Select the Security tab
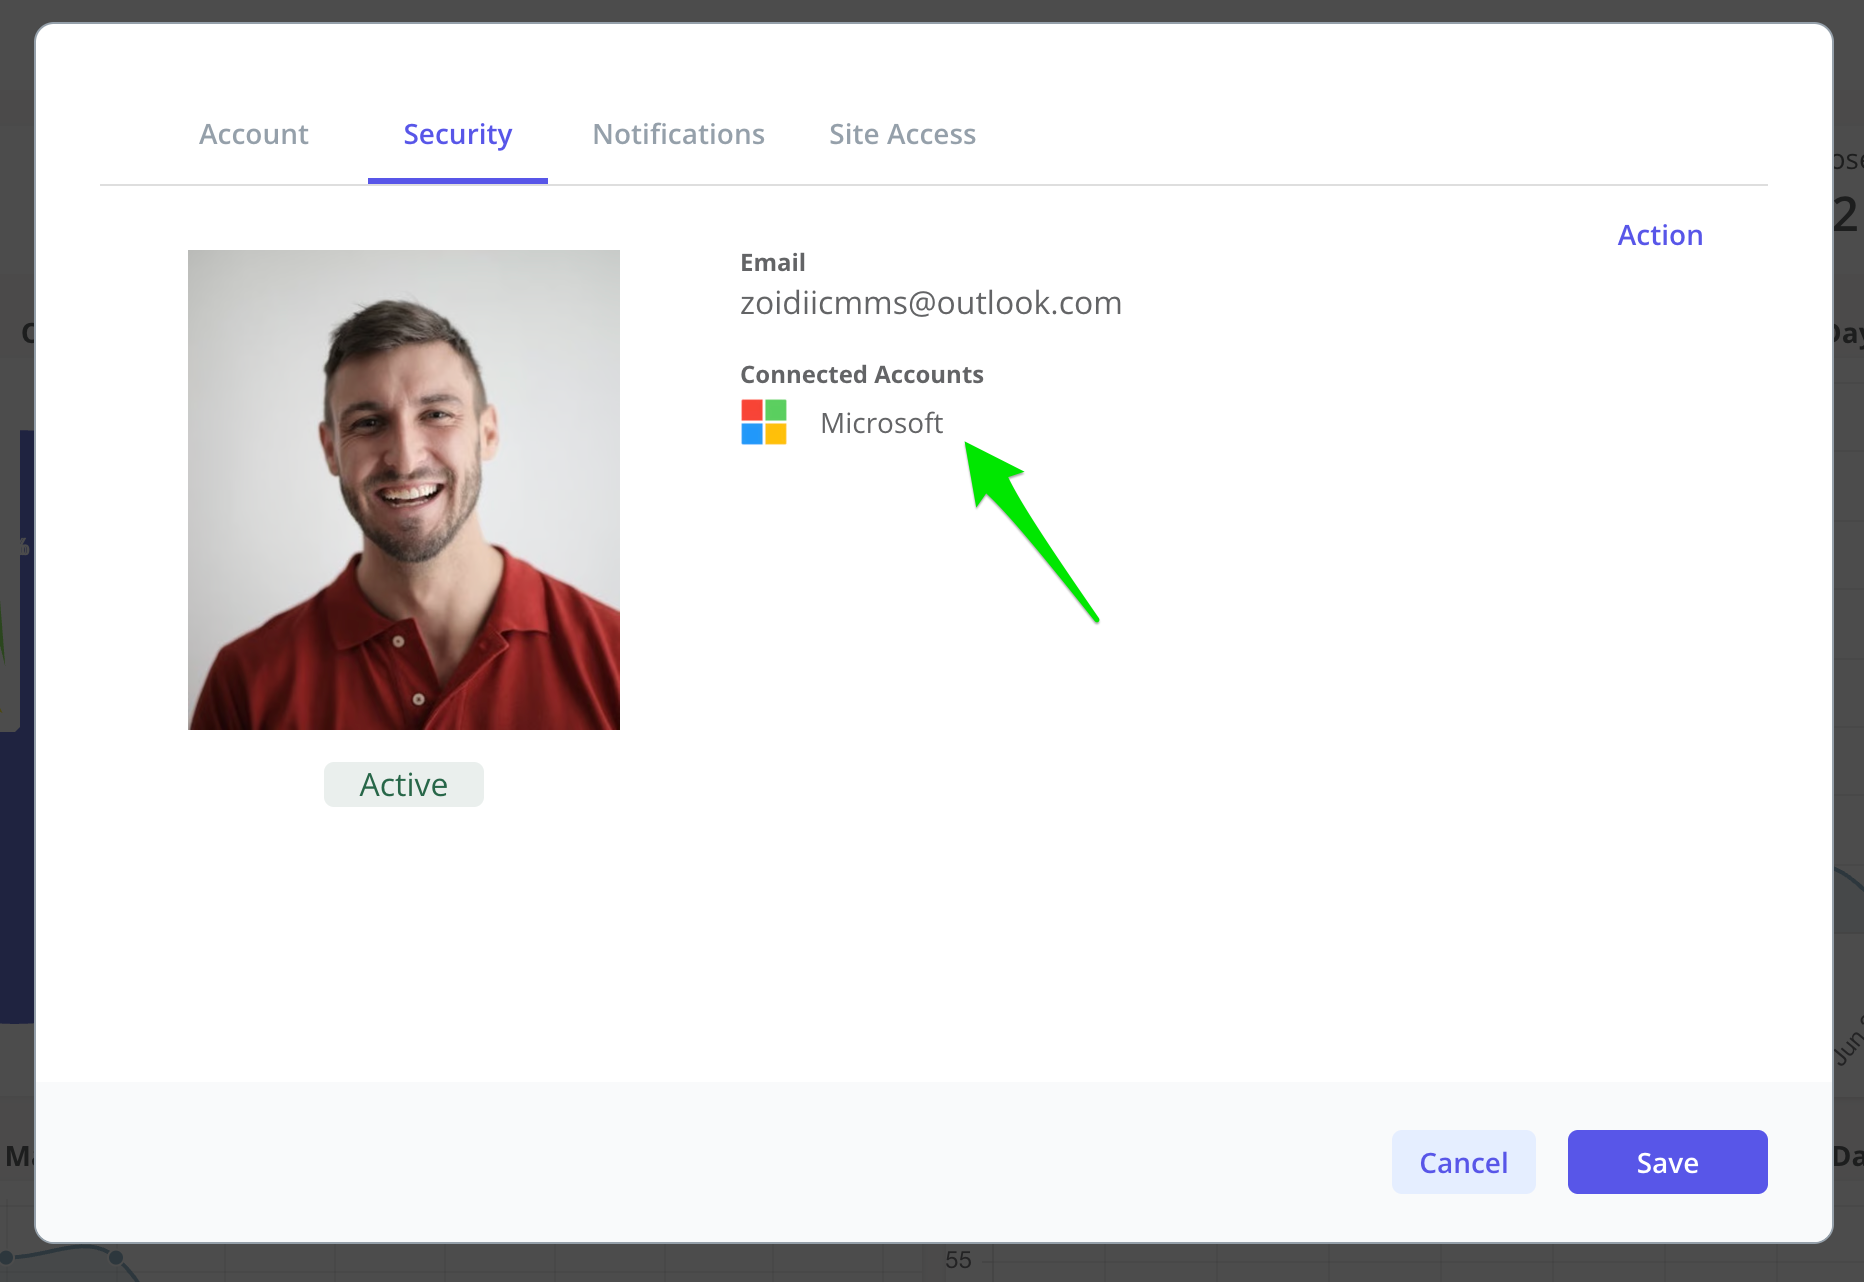 (458, 134)
